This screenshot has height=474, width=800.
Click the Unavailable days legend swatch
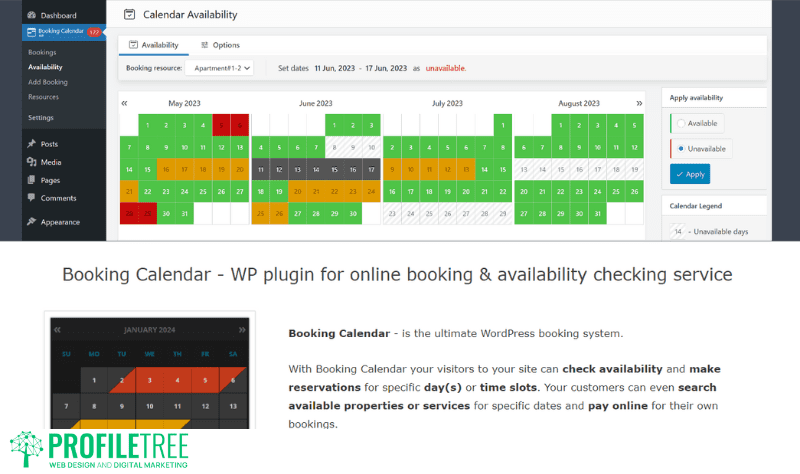(x=678, y=232)
